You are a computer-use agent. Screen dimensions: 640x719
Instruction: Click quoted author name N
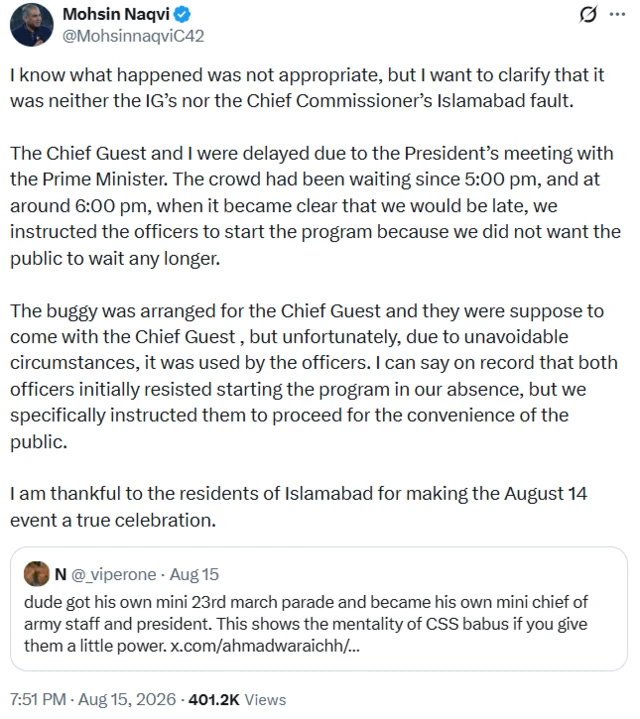[61, 574]
